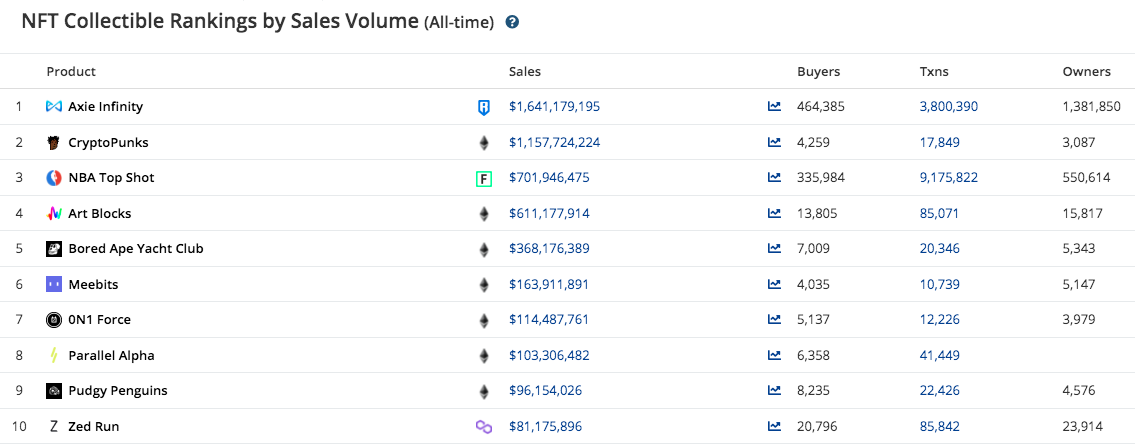Click the Flow blockchain icon in the NBA Top Shot row

tap(484, 178)
